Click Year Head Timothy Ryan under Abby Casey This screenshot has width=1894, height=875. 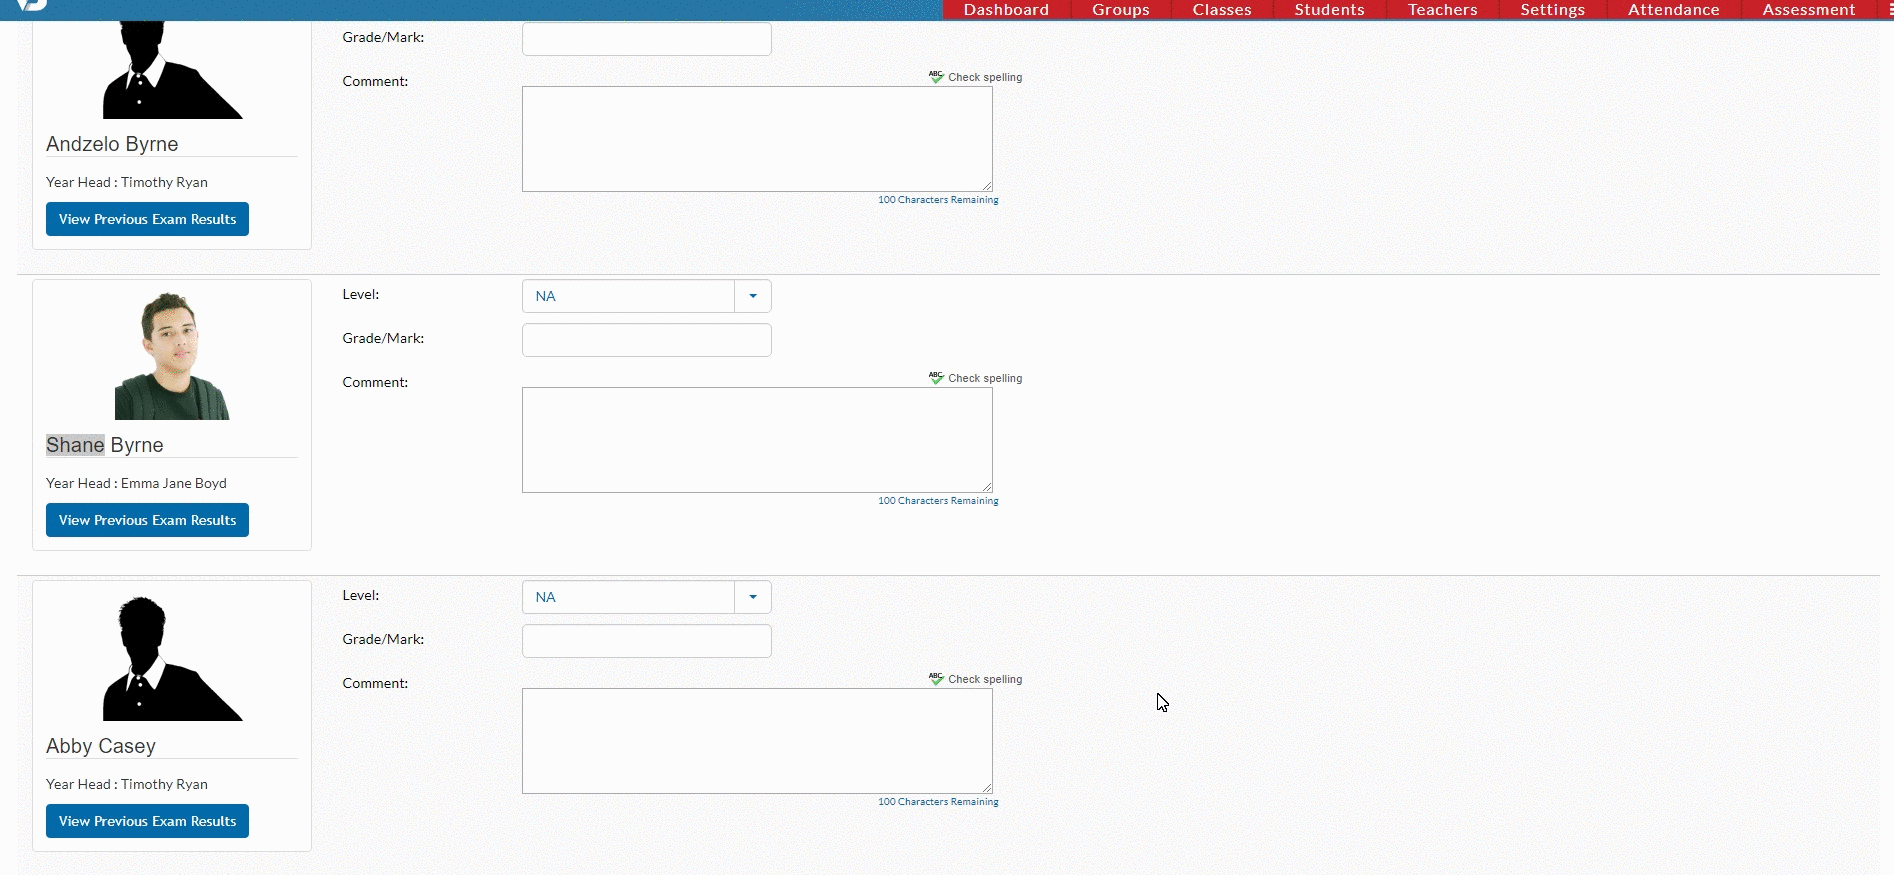(x=127, y=784)
